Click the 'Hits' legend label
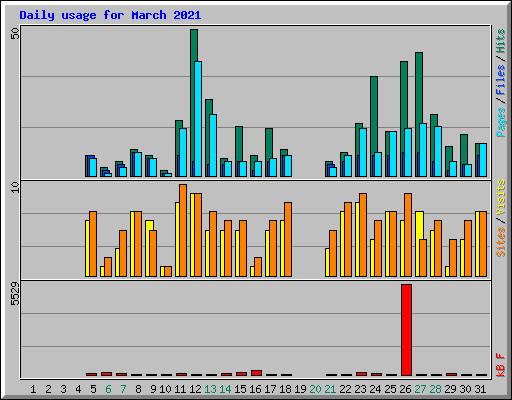Viewport: 512px width, 400px height. pos(501,41)
